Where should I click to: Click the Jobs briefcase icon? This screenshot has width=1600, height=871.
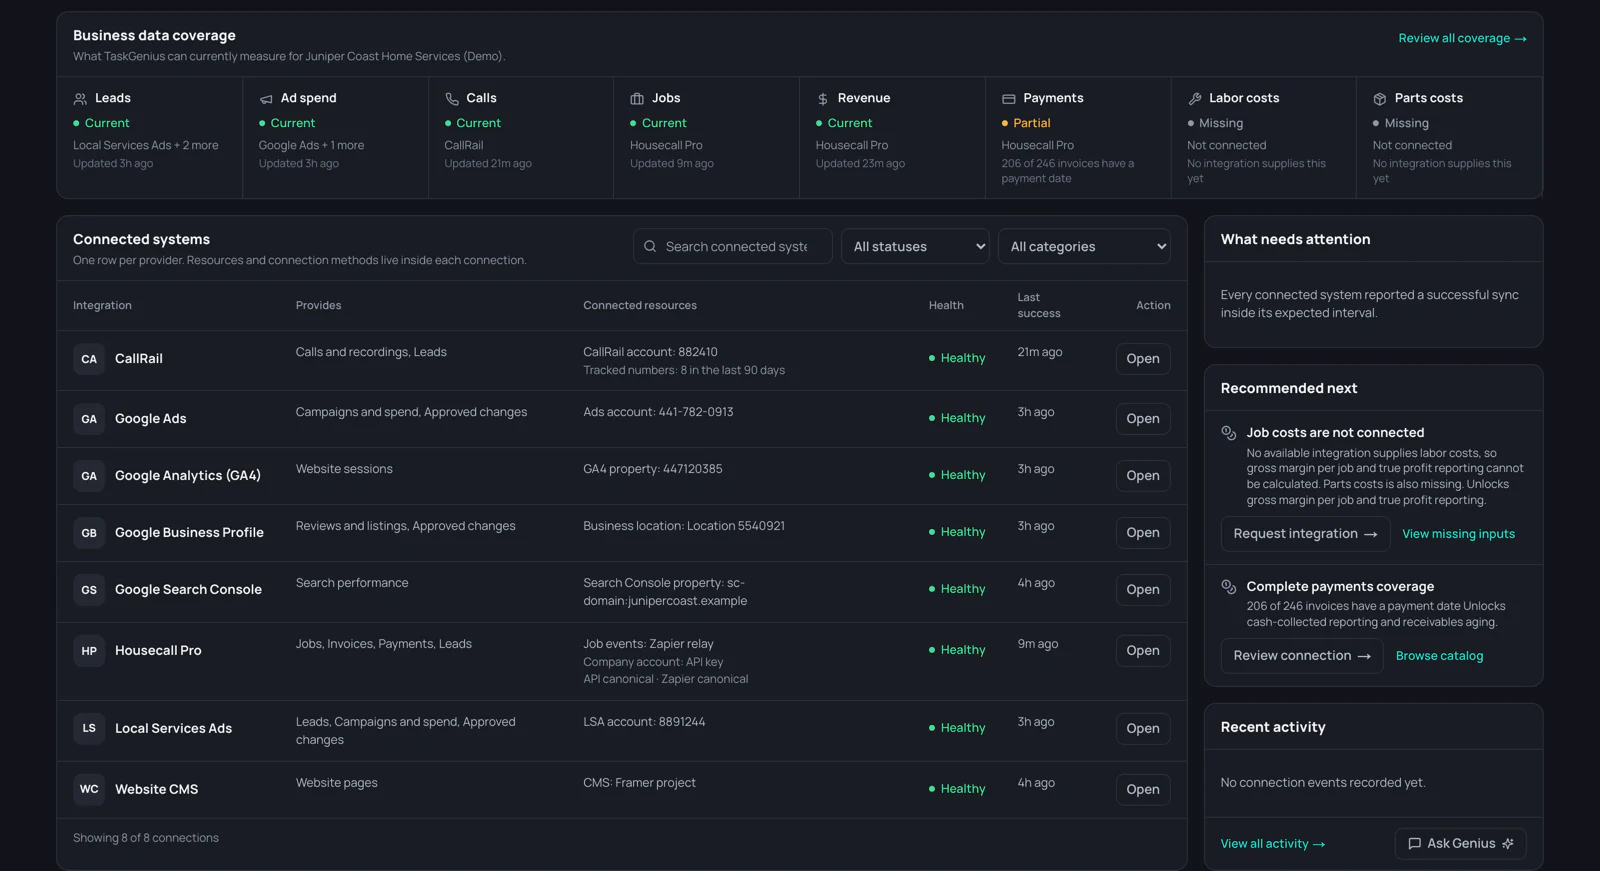tap(637, 99)
